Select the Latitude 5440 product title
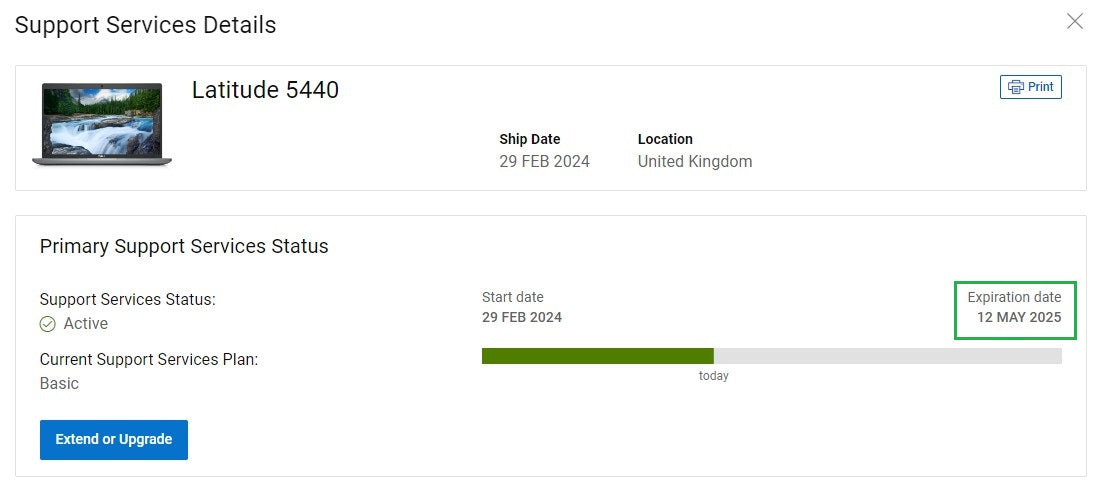The image size is (1100, 486). coord(265,90)
